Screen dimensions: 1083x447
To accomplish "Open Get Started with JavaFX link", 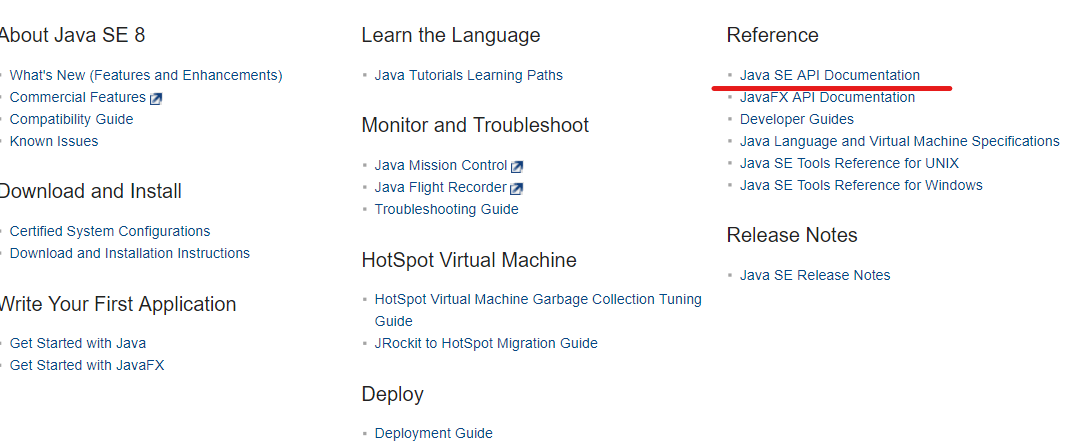I will [87, 365].
